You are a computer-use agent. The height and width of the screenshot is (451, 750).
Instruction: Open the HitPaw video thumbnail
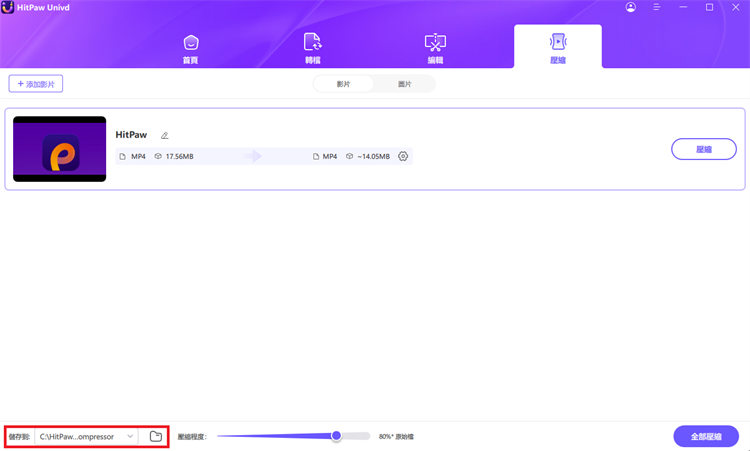[x=60, y=149]
